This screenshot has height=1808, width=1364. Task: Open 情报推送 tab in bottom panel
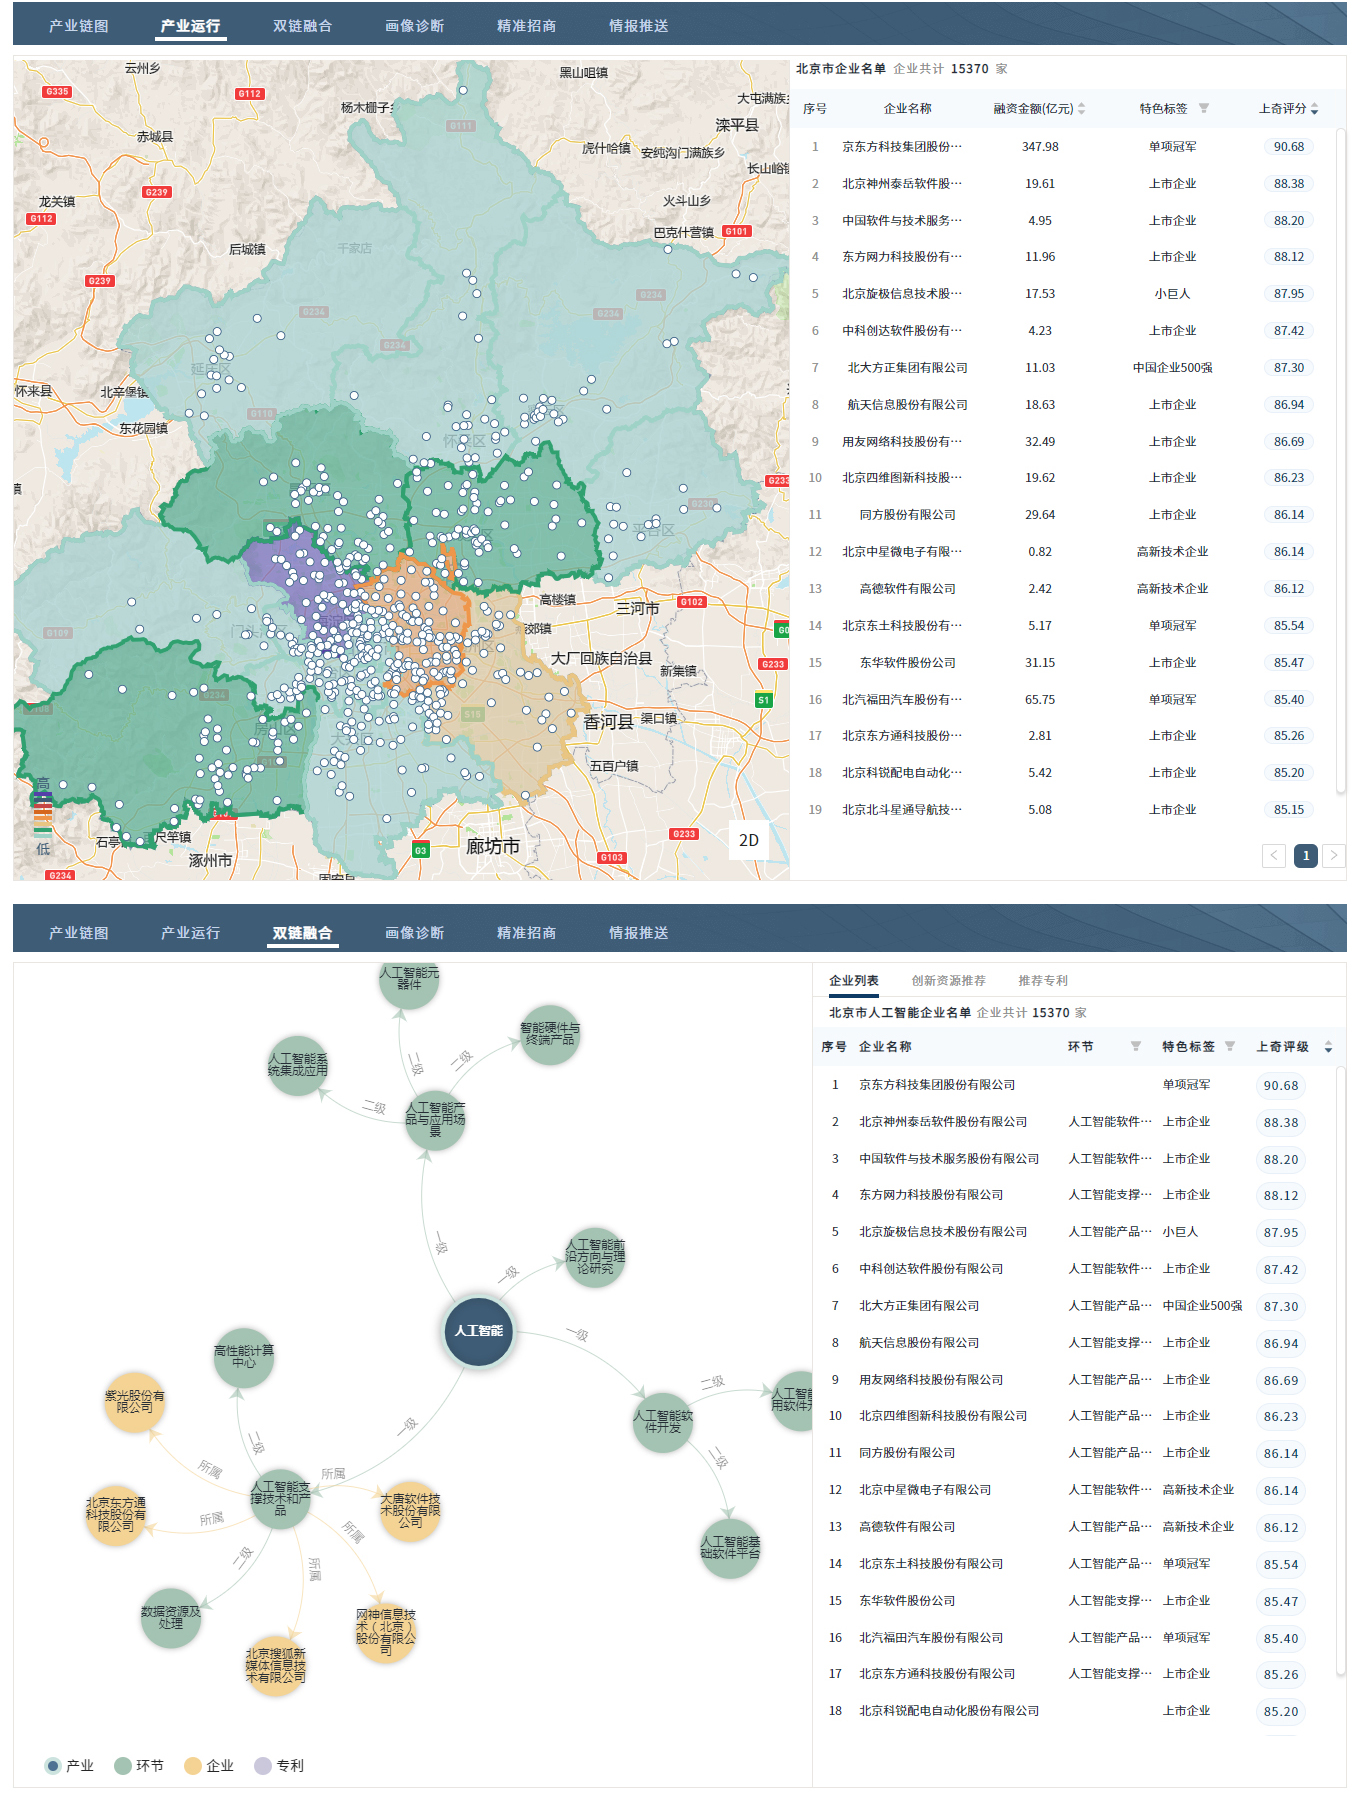638,933
